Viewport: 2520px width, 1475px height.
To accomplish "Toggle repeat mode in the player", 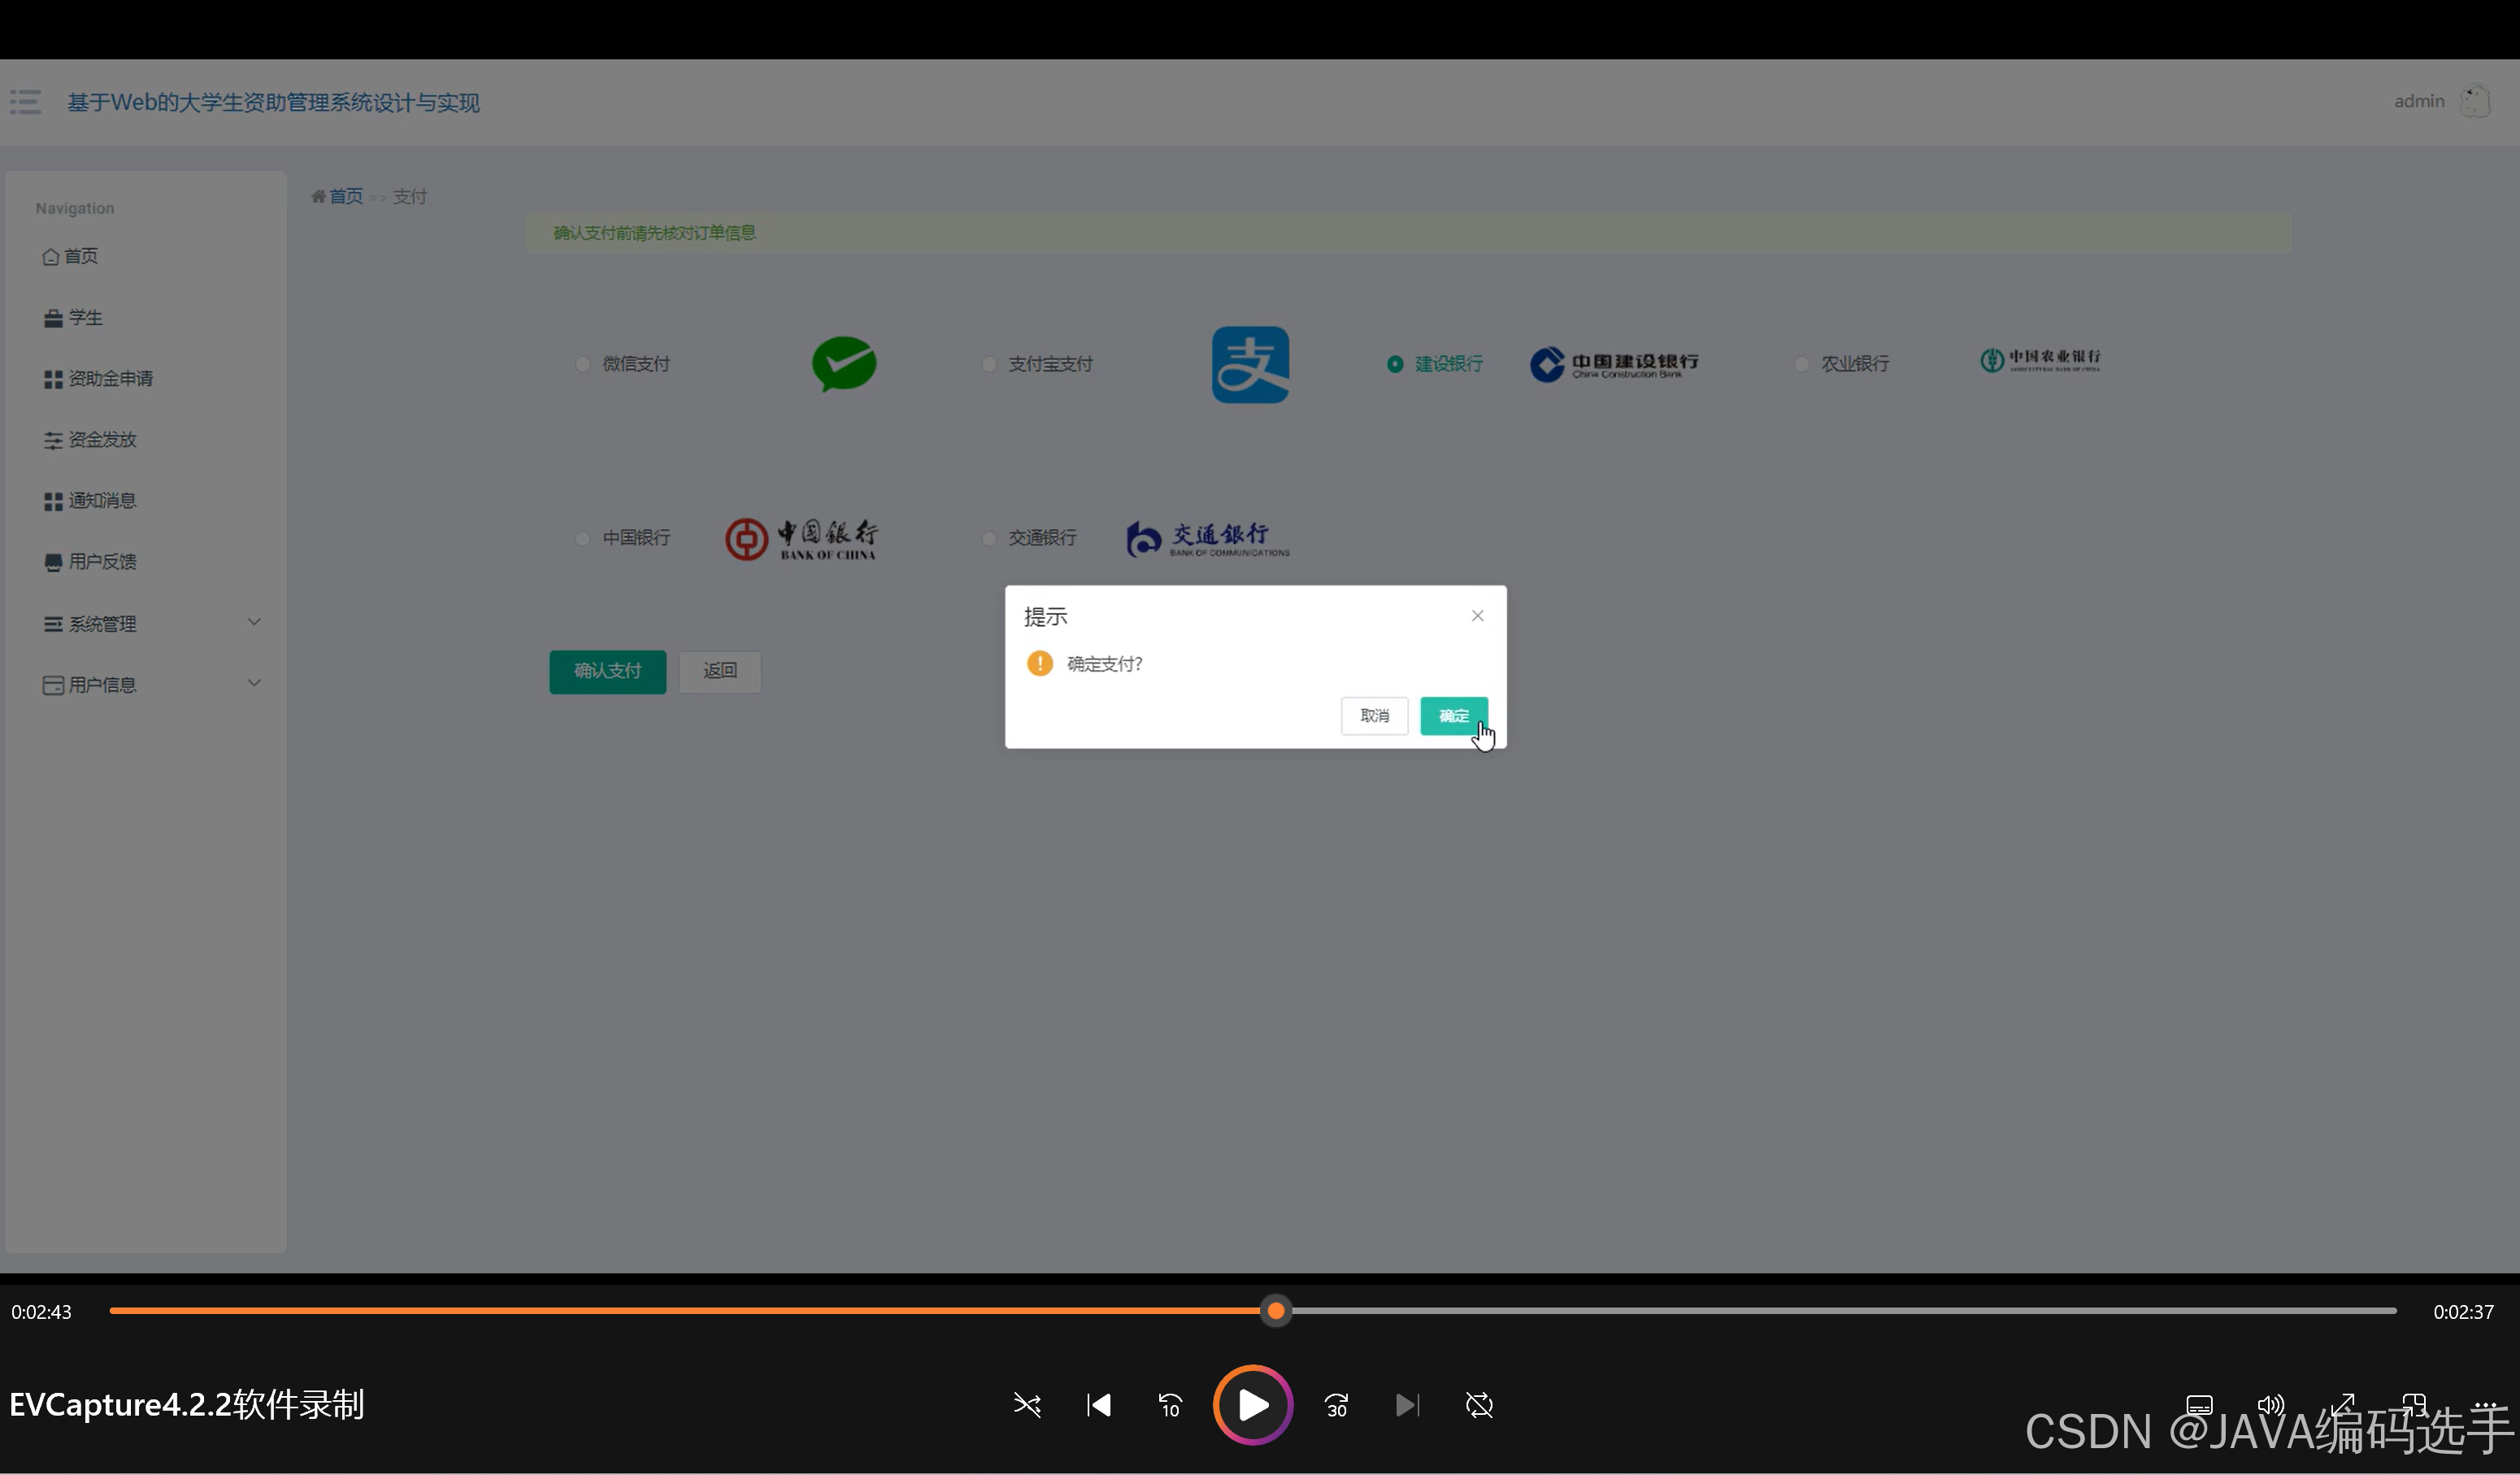I will [1479, 1405].
